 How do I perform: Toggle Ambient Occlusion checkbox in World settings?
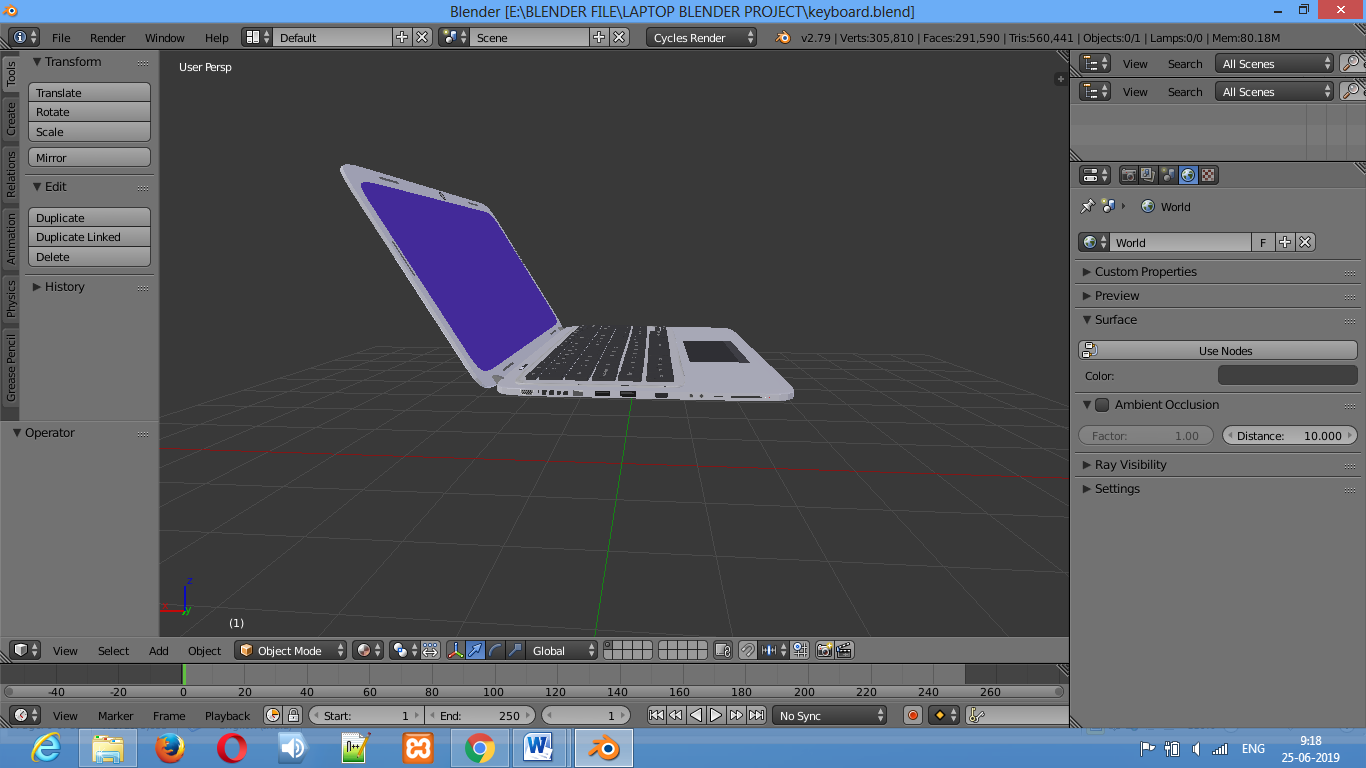coord(1101,405)
